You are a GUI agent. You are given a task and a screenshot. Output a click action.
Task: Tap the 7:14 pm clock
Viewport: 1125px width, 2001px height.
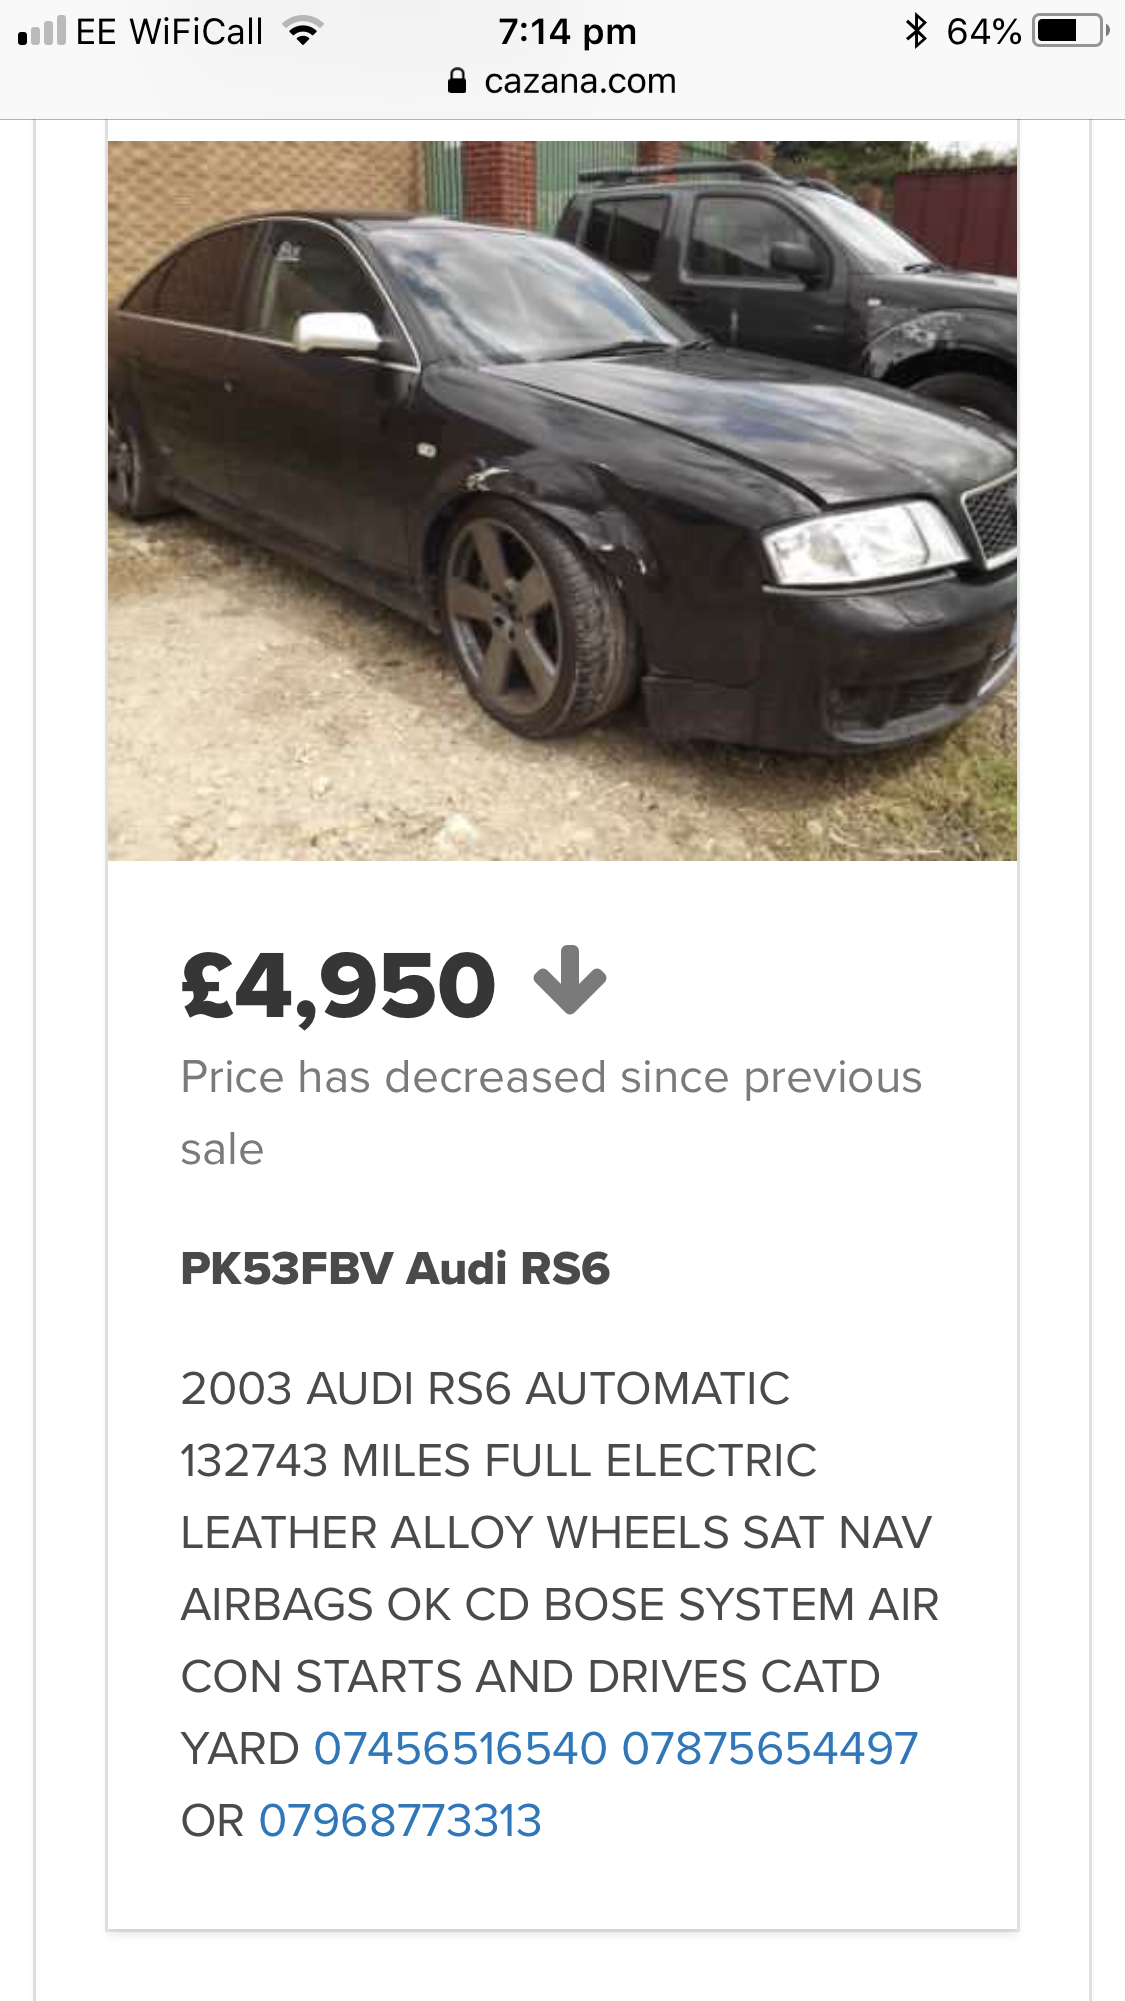coord(567,32)
